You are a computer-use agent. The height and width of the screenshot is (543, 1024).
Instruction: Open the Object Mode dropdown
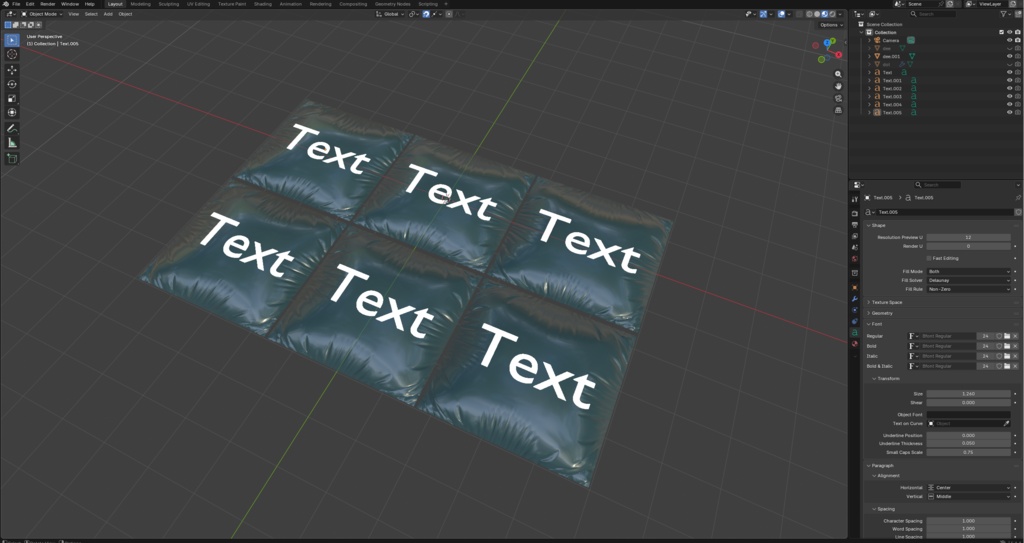(x=42, y=14)
